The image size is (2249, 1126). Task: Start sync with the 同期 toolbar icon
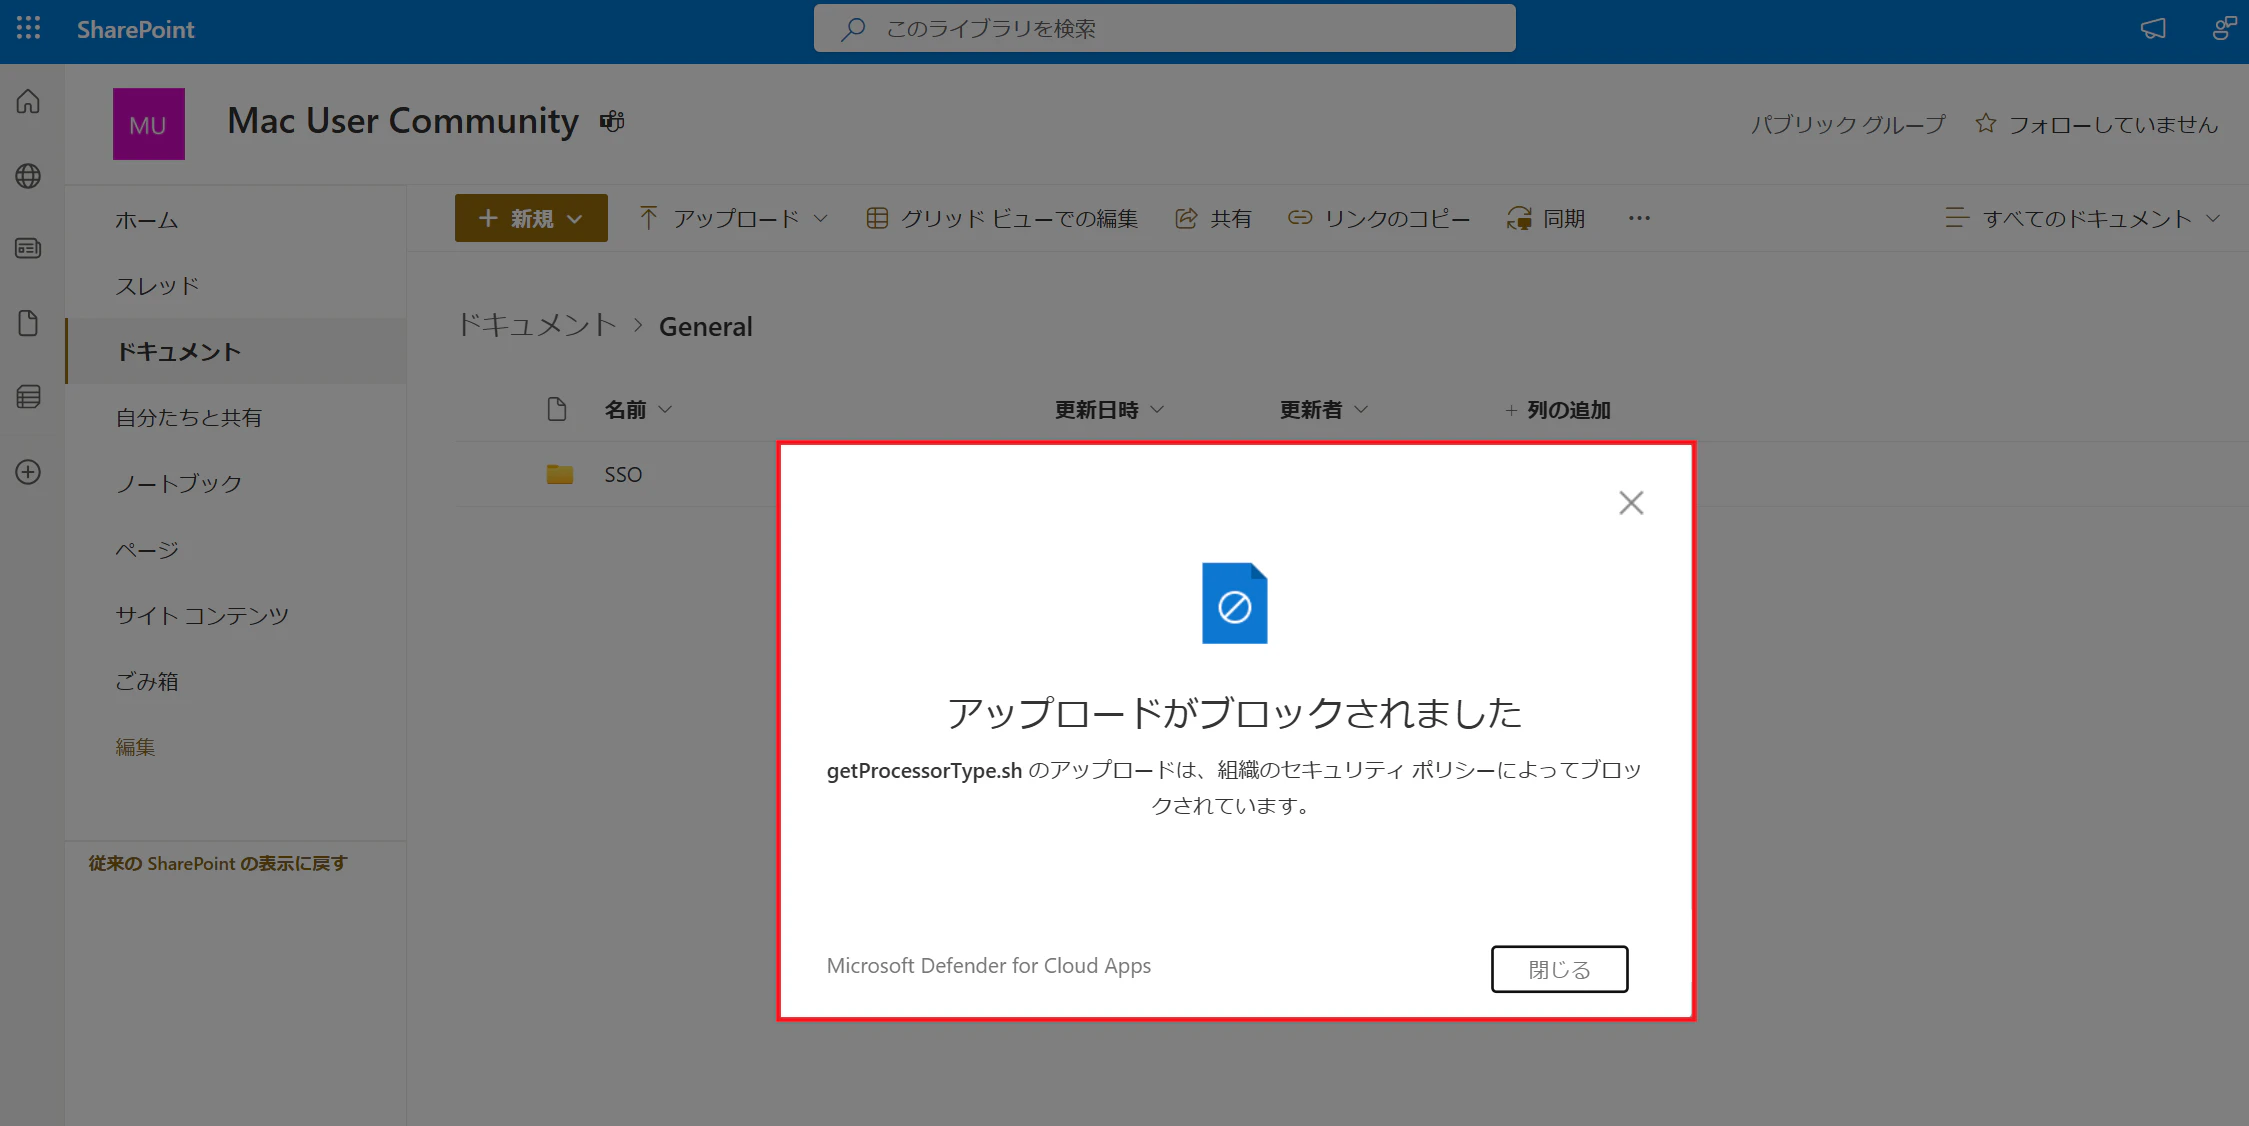(1546, 218)
